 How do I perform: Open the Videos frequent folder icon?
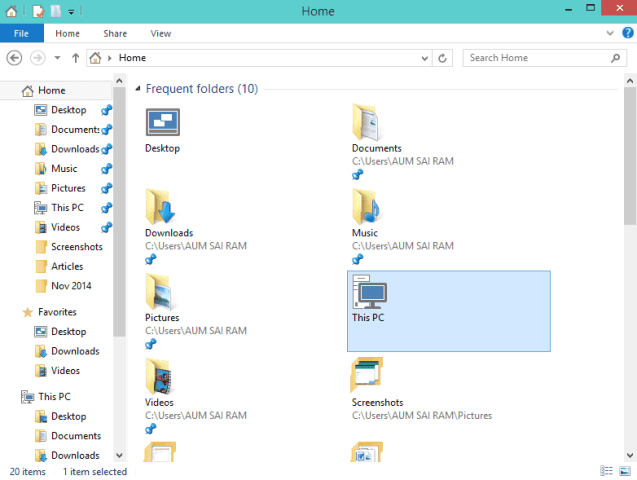(x=158, y=376)
